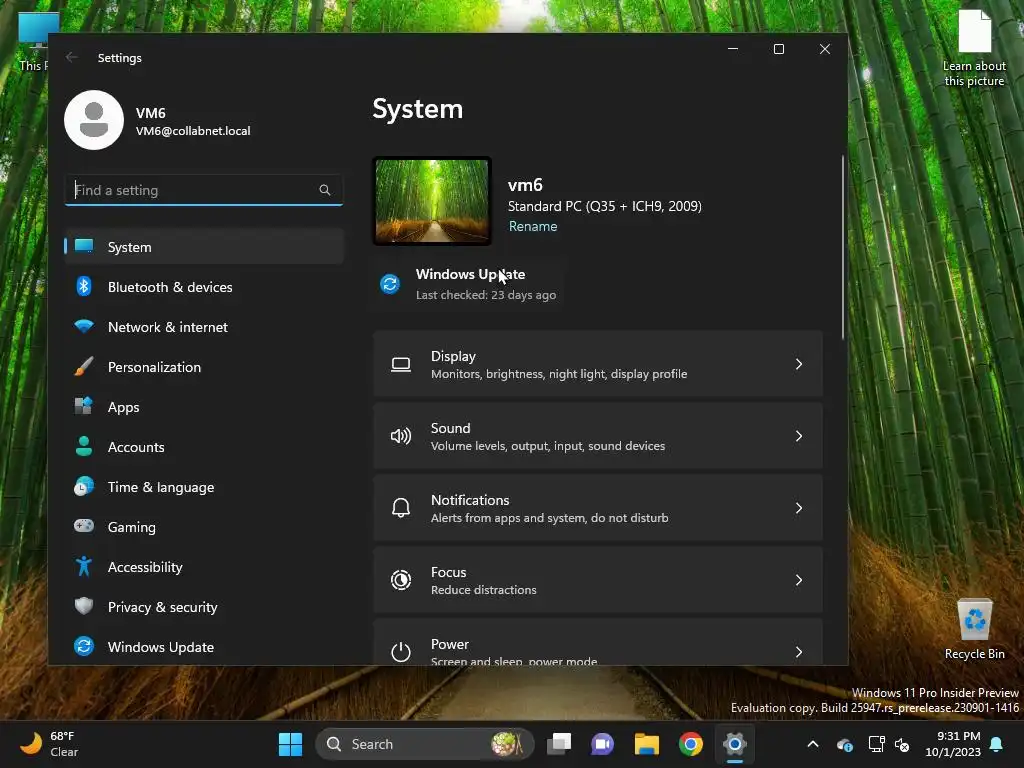The width and height of the screenshot is (1024, 768).
Task: Select Accessibility in the sidebar
Action: pyautogui.click(x=204, y=567)
